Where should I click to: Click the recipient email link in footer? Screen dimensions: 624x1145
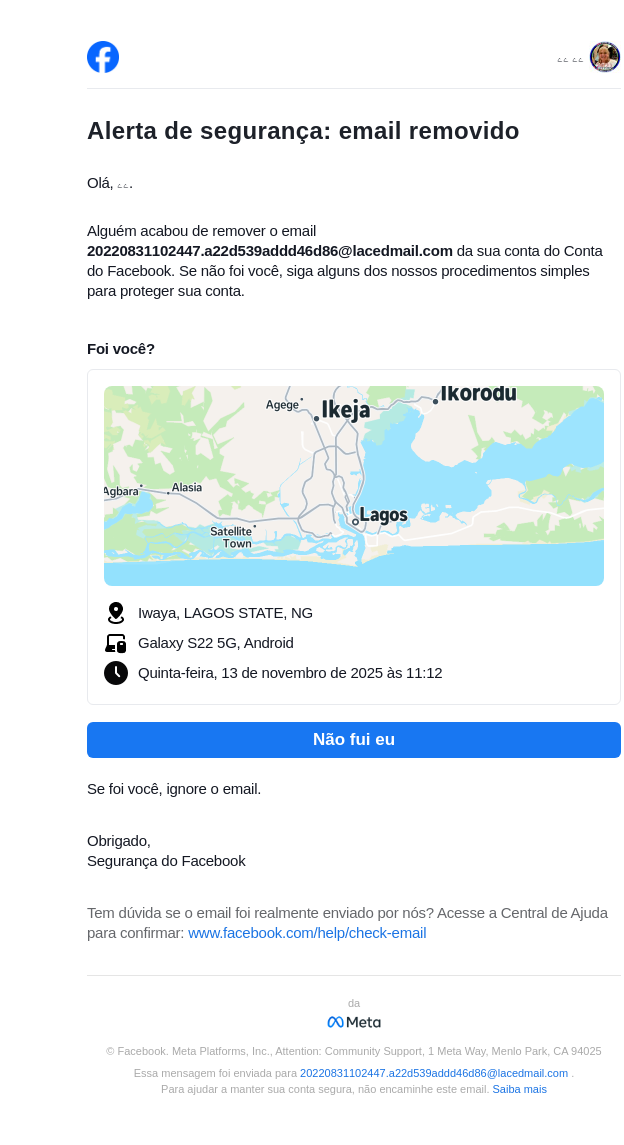(434, 1073)
